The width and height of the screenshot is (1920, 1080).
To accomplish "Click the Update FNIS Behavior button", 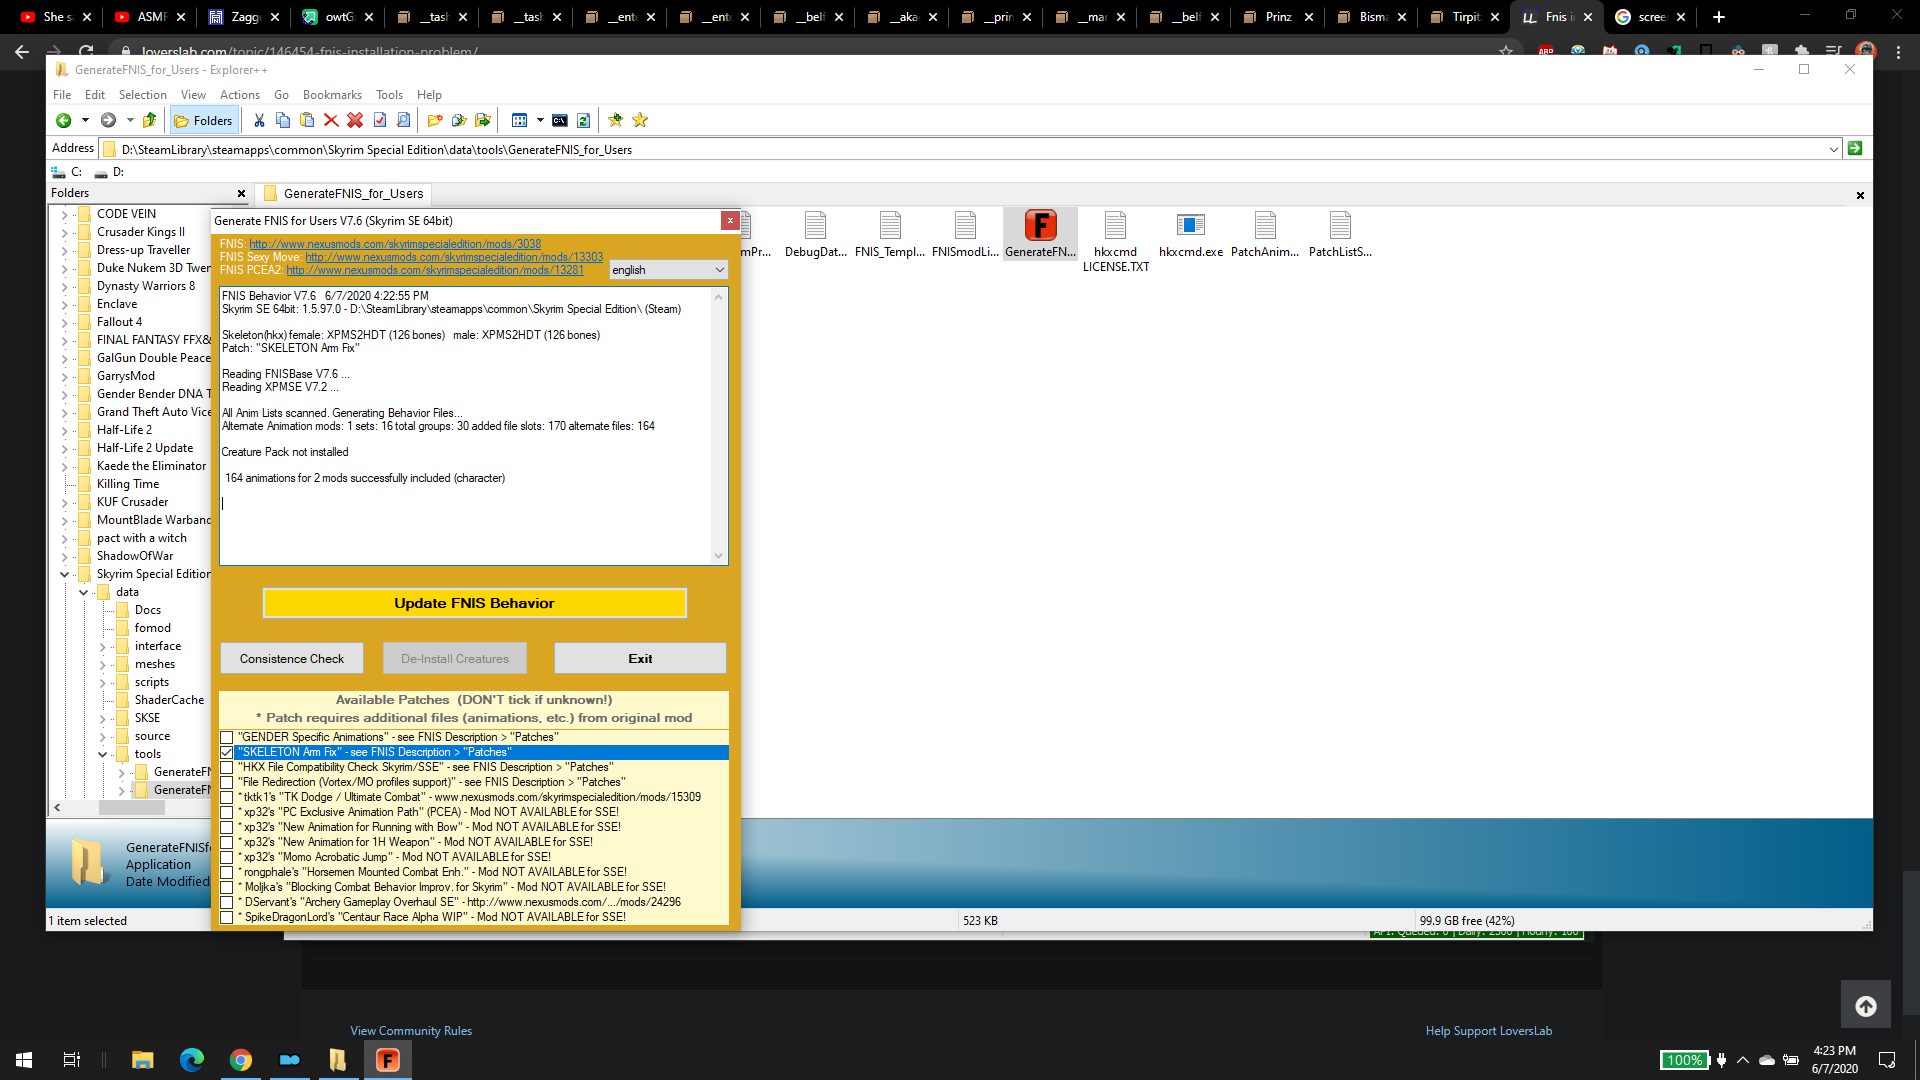I will (474, 603).
